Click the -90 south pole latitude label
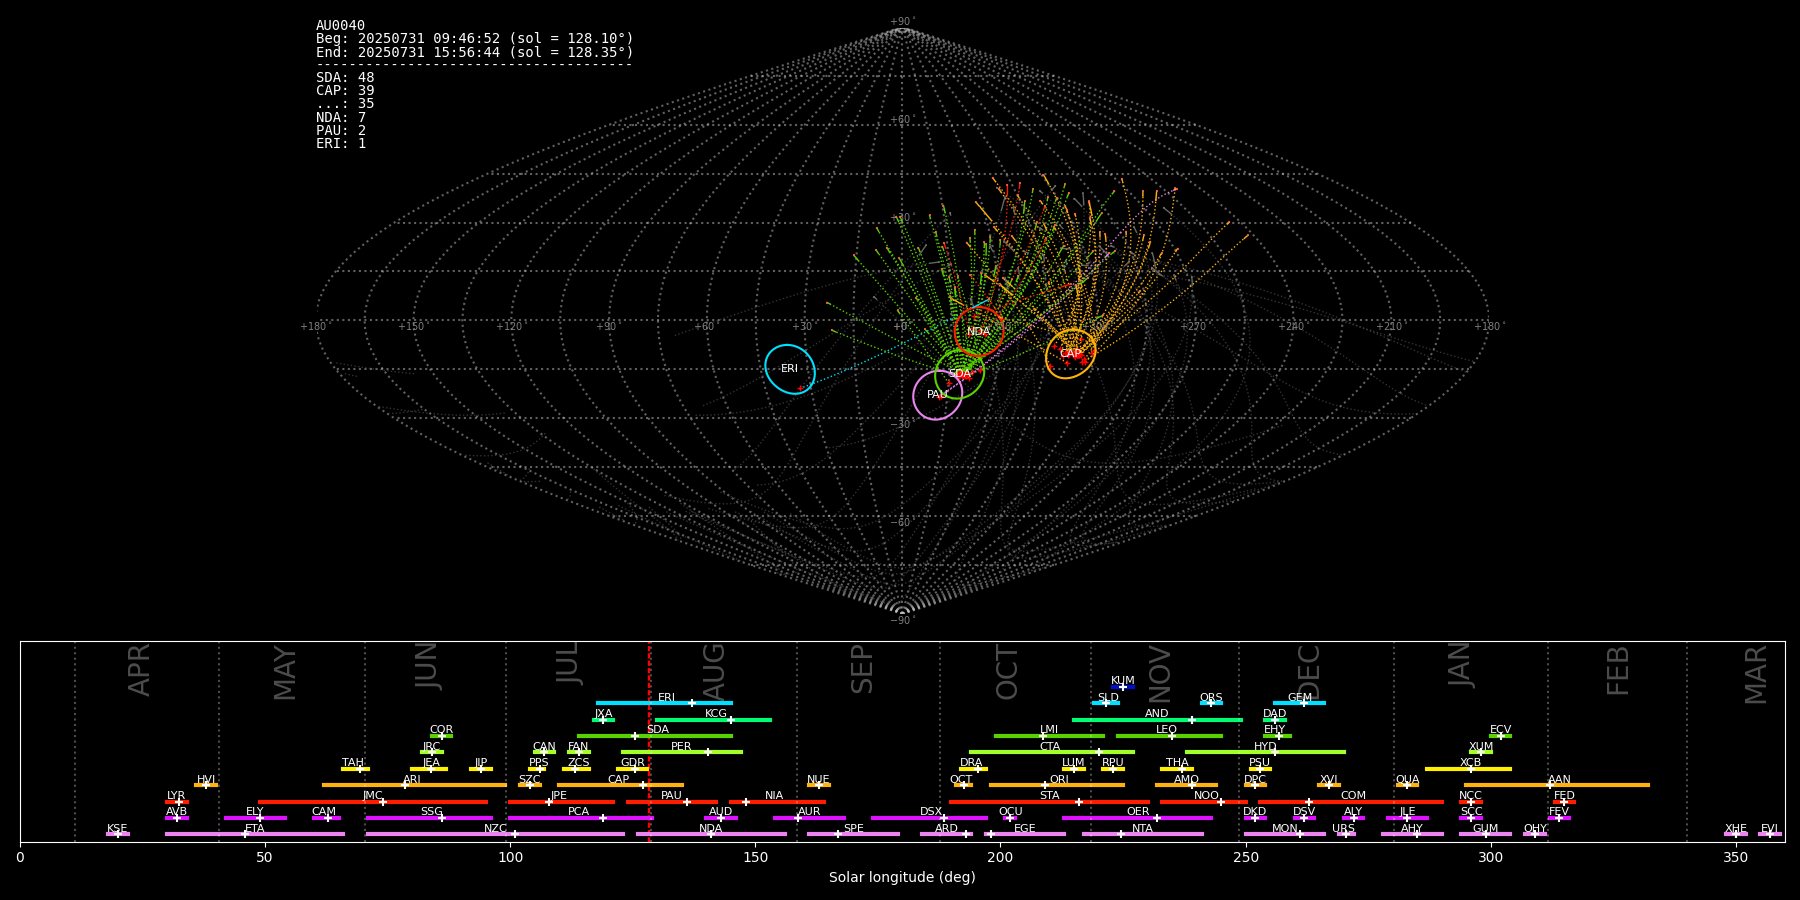The width and height of the screenshot is (1800, 900). tap(901, 620)
